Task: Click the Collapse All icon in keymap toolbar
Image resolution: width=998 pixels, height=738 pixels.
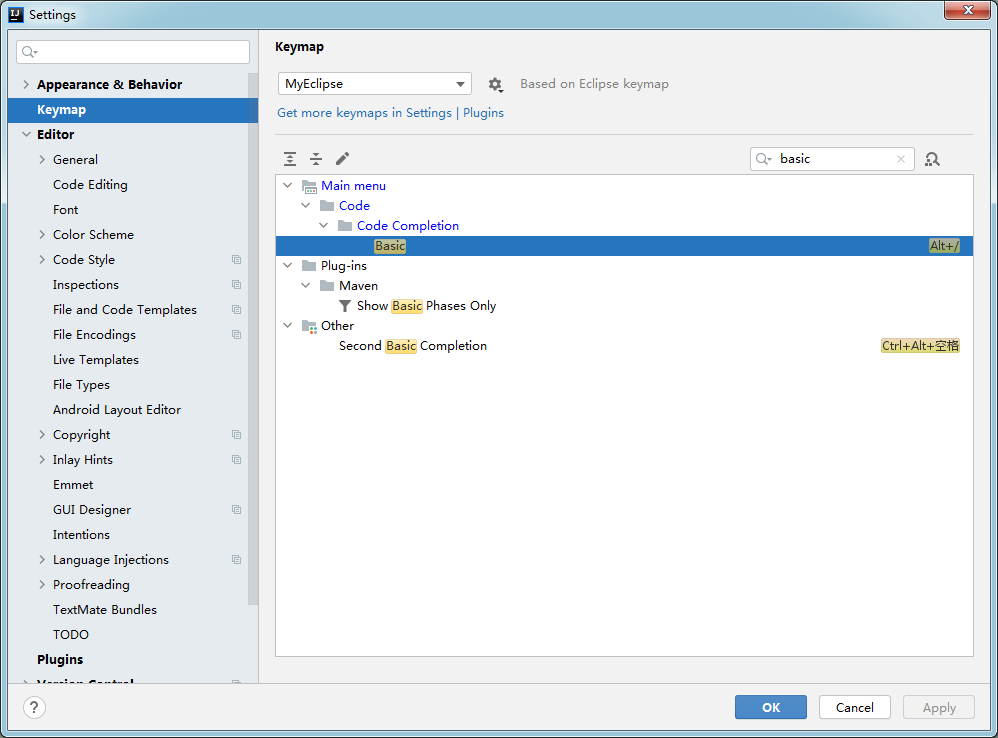Action: pos(316,159)
